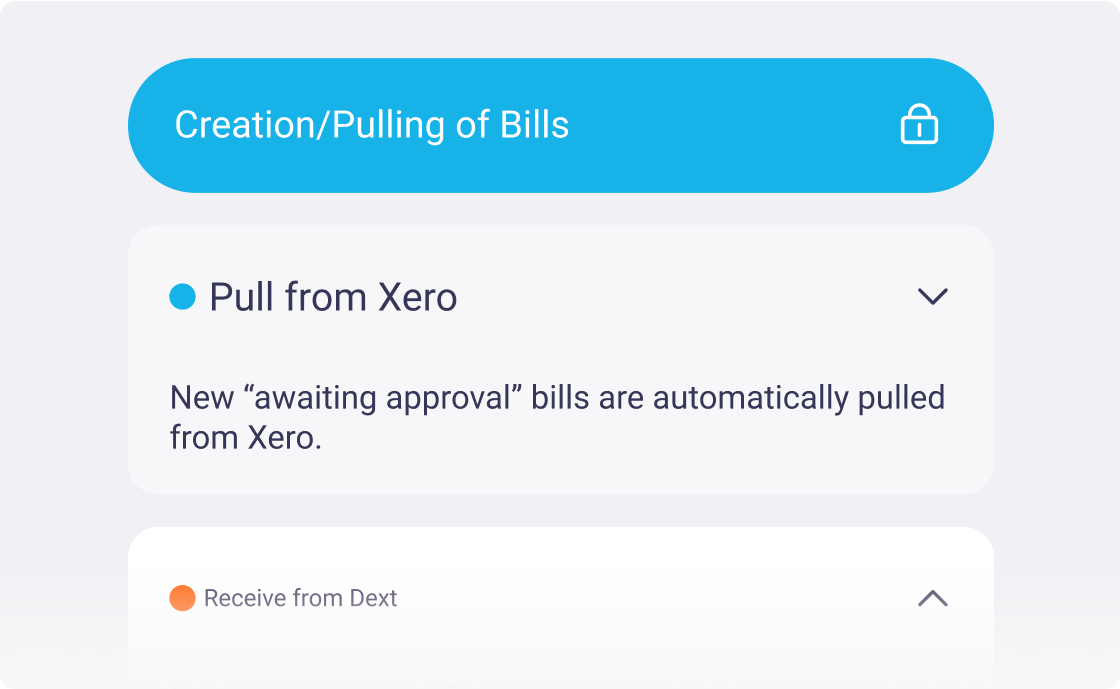Click the blue banner labeled Creation/Pulling of Bills
Image resolution: width=1120 pixels, height=689 pixels.
(x=560, y=124)
